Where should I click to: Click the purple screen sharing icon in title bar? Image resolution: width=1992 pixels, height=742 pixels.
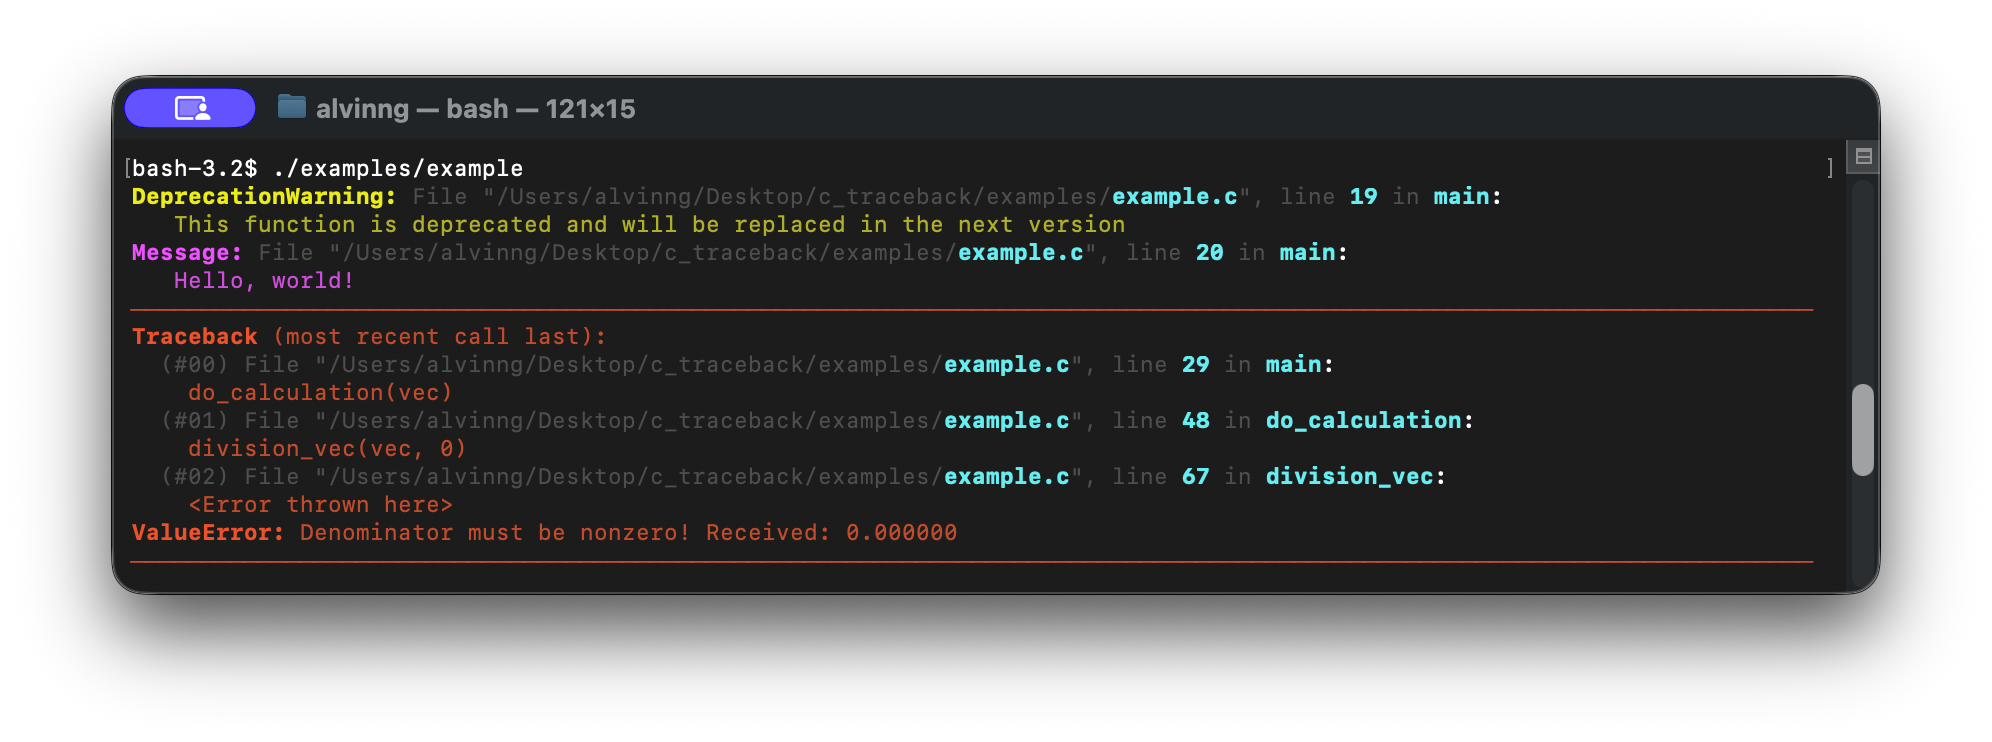[190, 108]
